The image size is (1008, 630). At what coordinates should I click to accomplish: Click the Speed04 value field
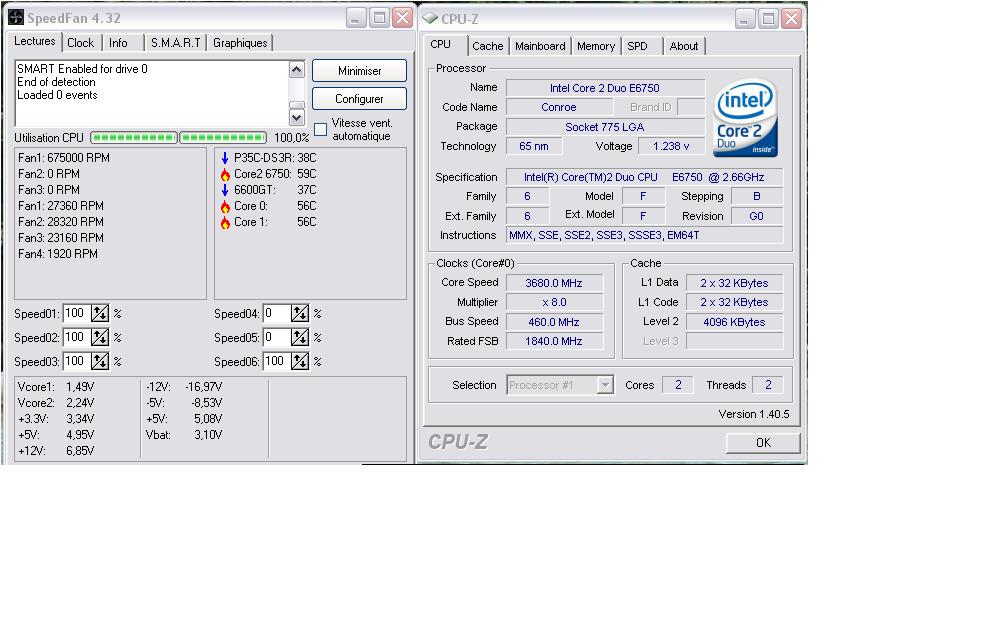[276, 314]
